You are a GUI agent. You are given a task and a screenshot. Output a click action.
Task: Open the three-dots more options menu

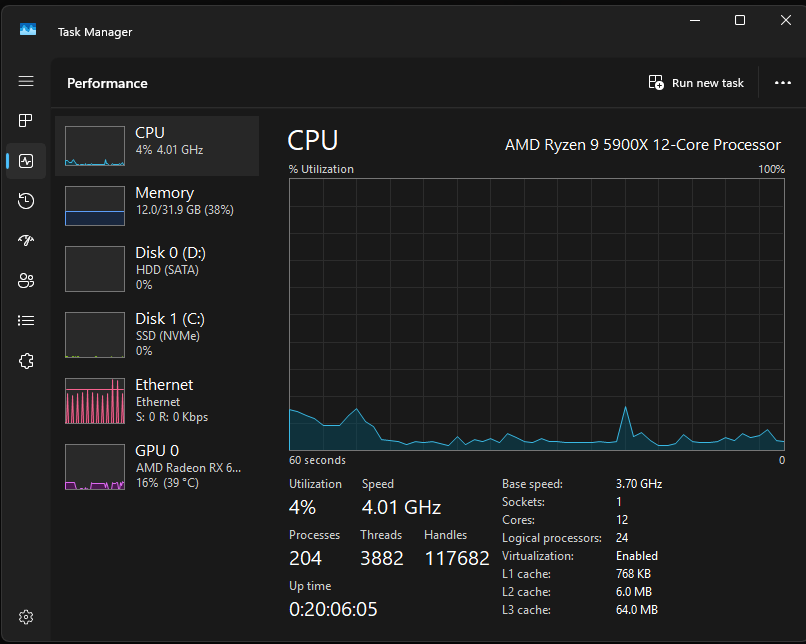(x=783, y=83)
